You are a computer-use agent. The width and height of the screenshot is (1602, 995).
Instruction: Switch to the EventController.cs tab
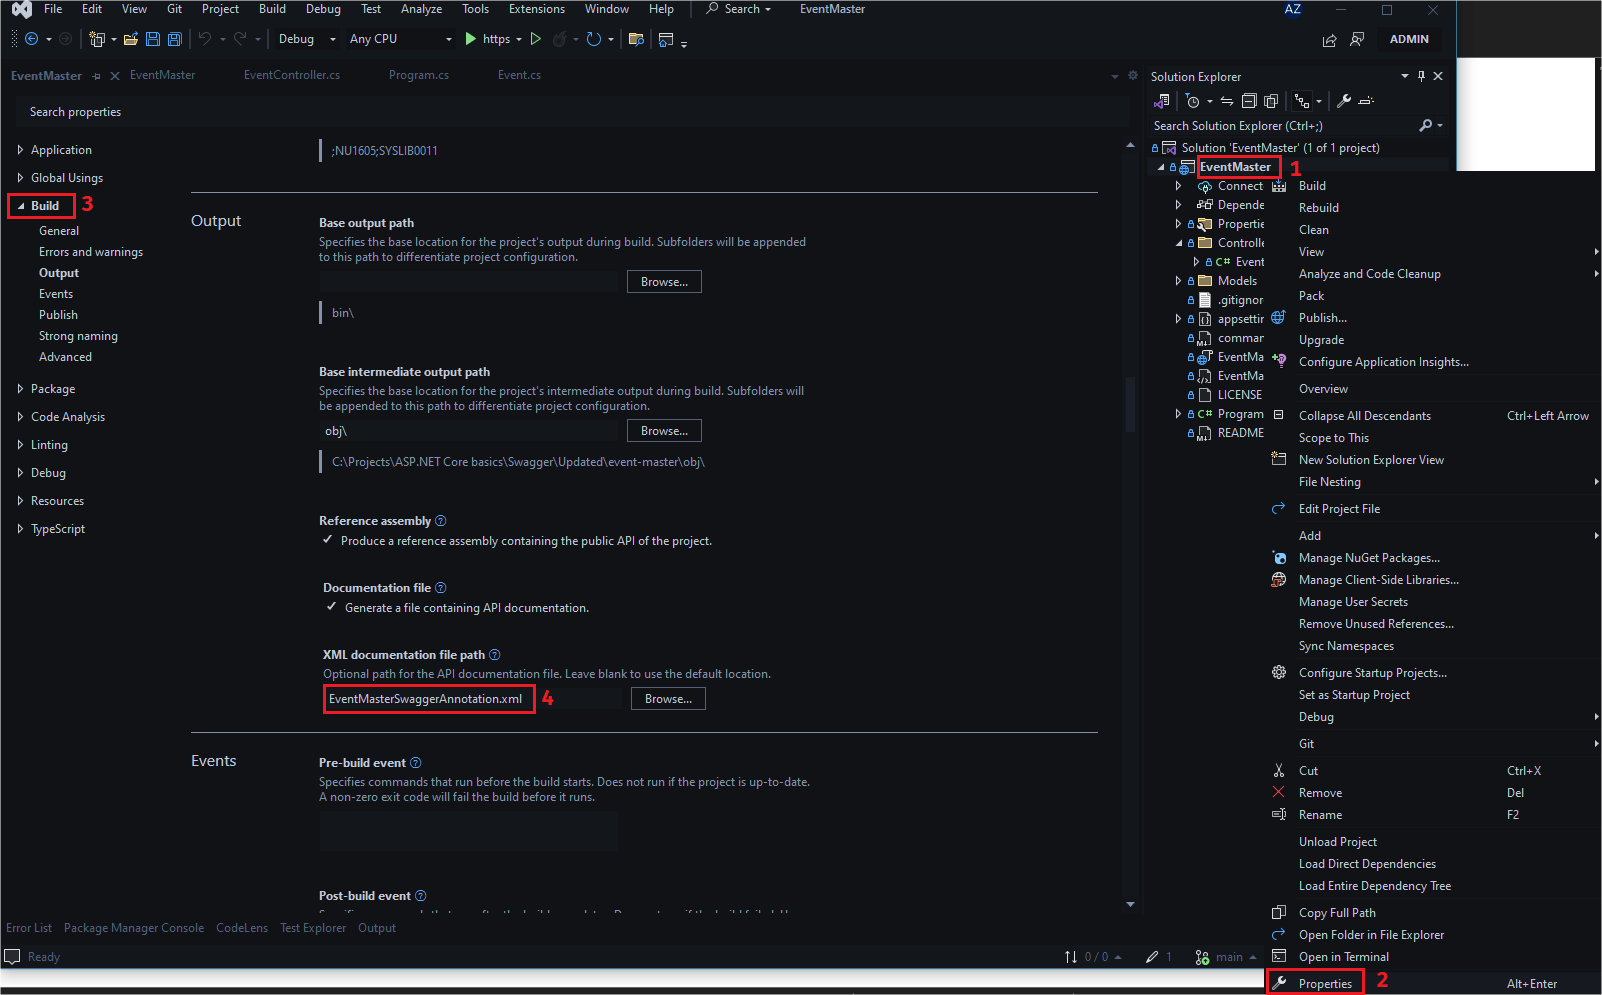292,75
